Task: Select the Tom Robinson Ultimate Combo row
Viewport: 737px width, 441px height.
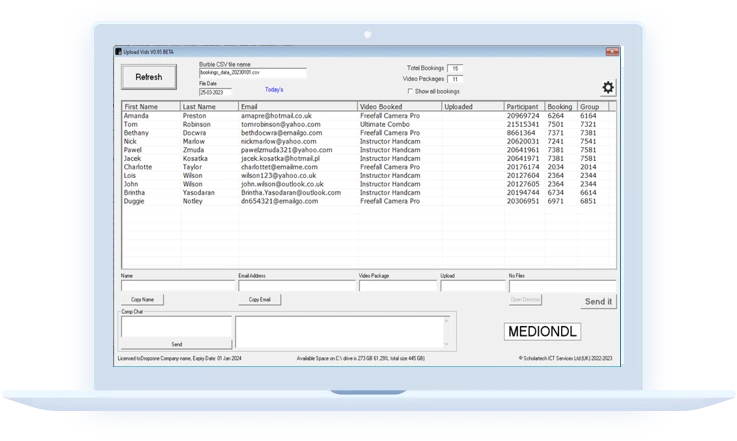Action: pyautogui.click(x=300, y=124)
